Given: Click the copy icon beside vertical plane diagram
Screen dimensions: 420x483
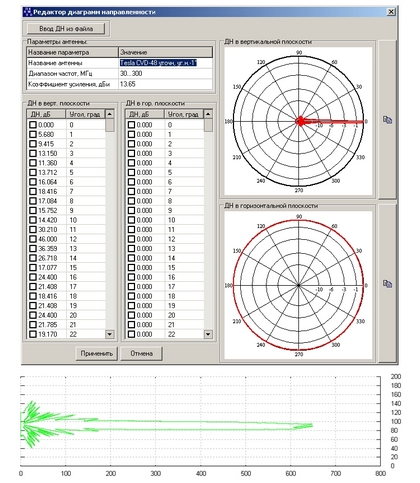Looking at the screenshot, I should tap(387, 120).
